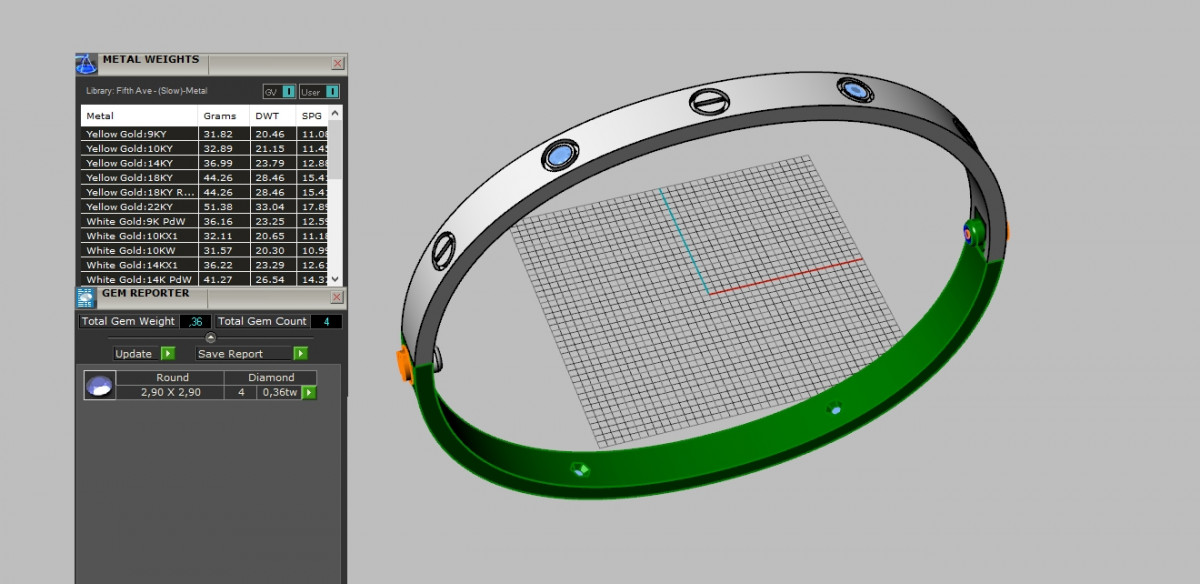Screen dimensions: 1200x584
Task: Click the Metal Weights panel icon
Action: coord(86,64)
